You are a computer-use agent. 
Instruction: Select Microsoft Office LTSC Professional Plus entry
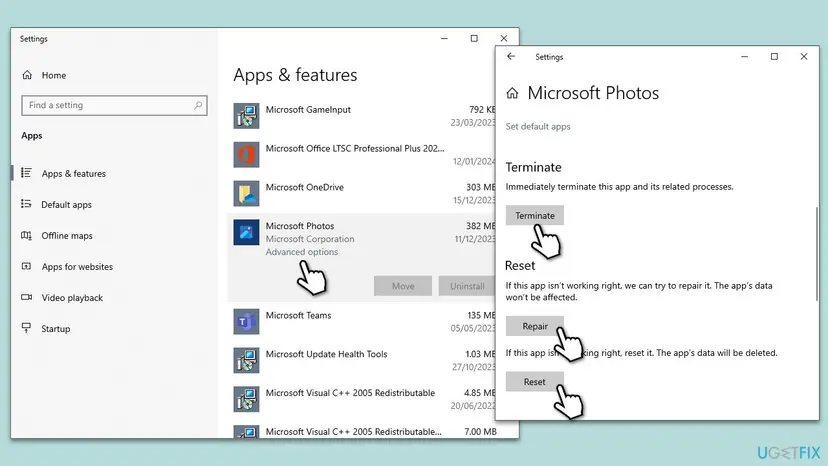click(x=355, y=148)
